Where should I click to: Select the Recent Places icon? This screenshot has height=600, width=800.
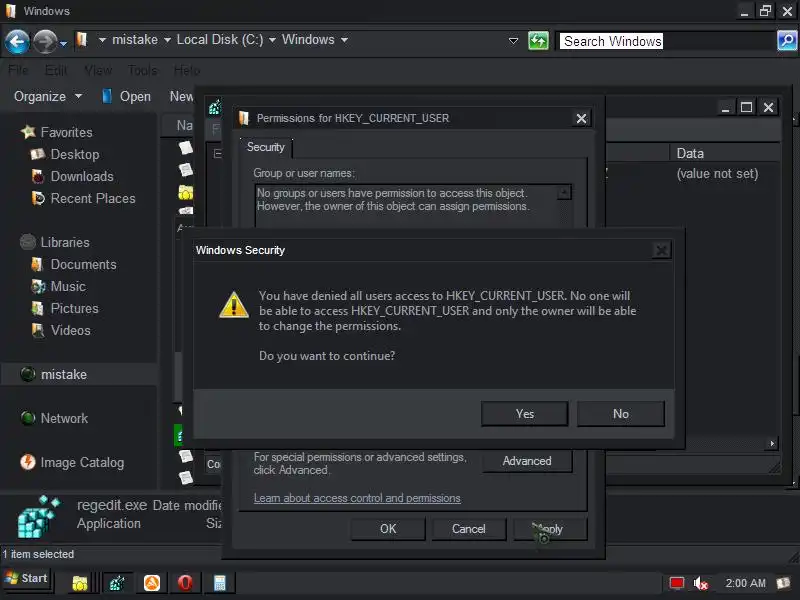point(38,198)
